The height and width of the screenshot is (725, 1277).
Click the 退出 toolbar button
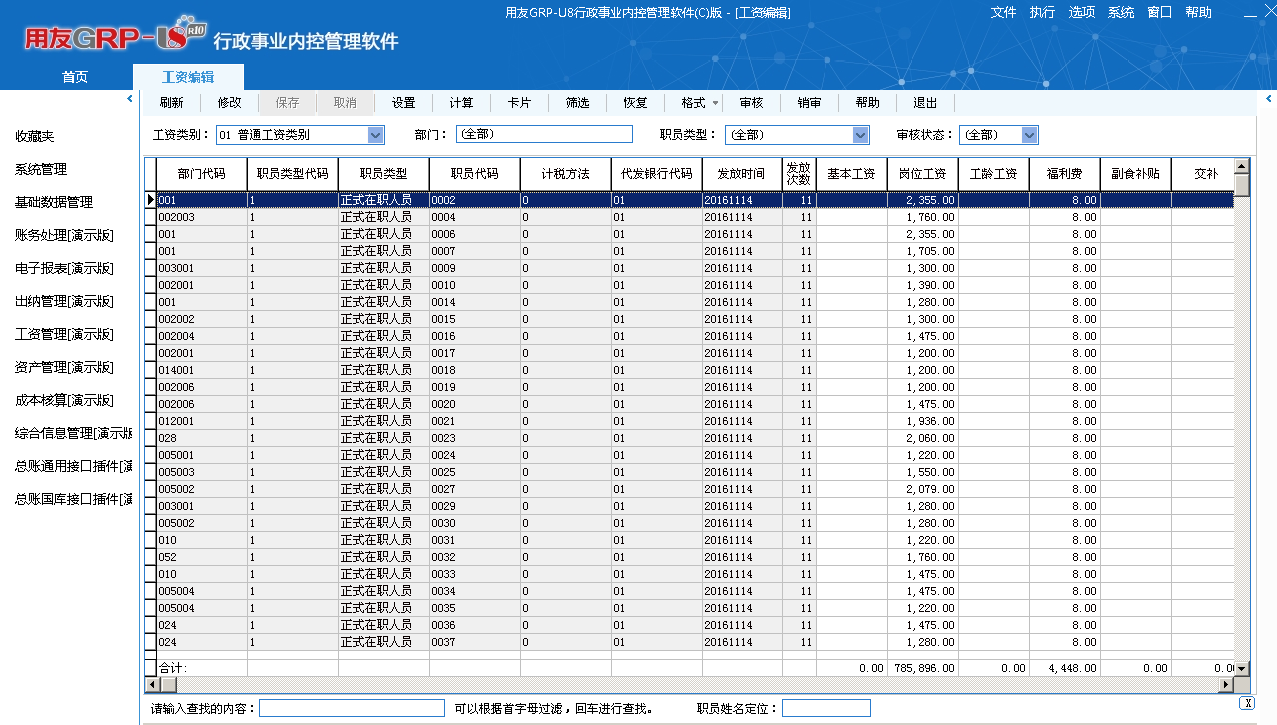point(926,103)
